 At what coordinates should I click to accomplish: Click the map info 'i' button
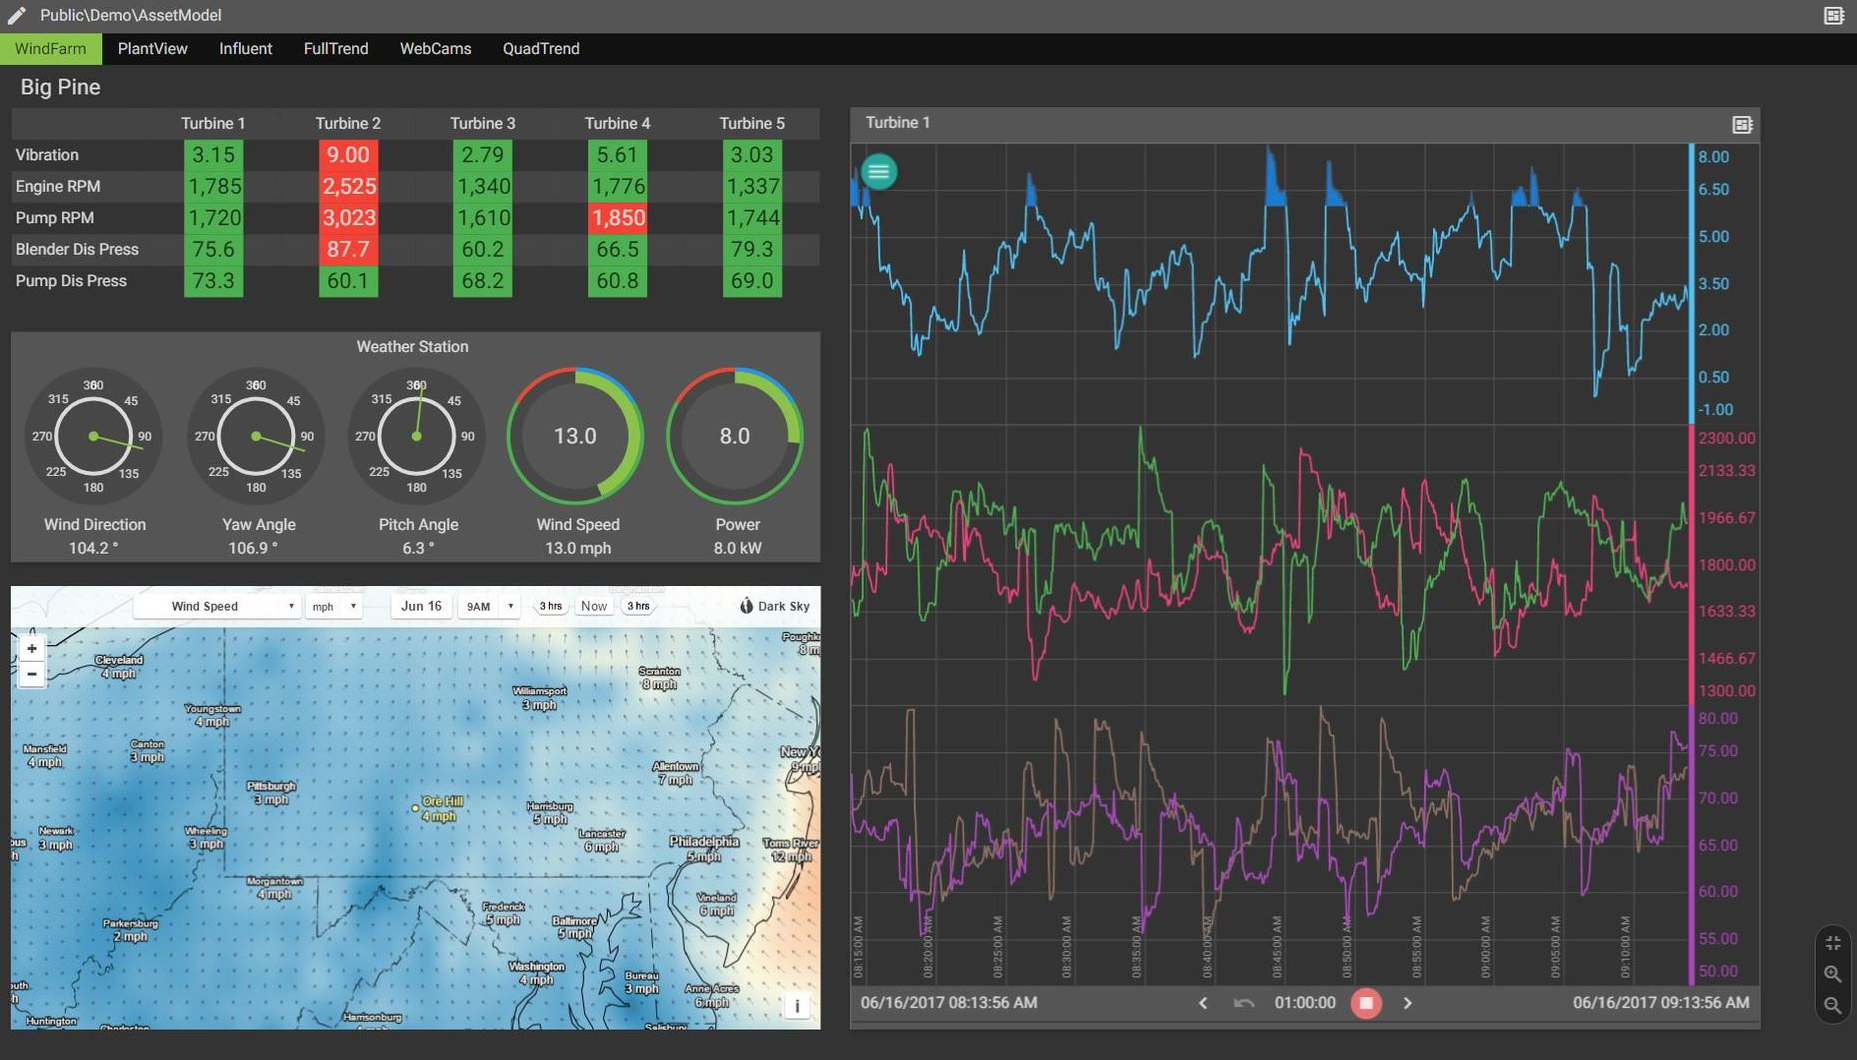point(796,1005)
